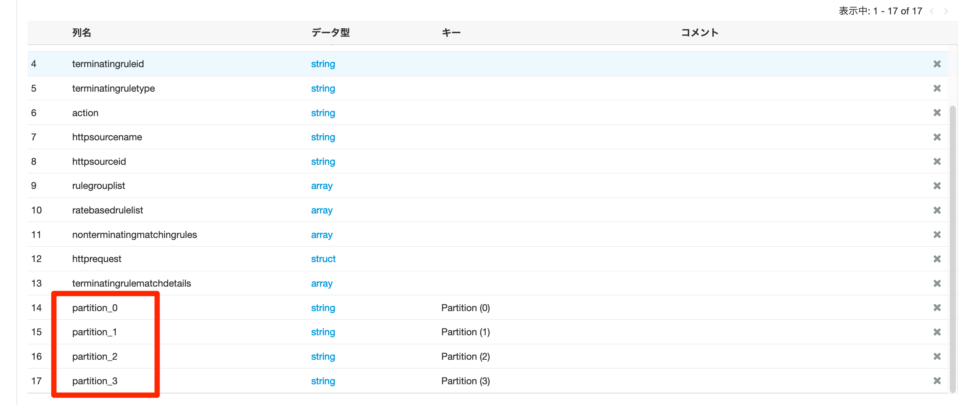The height and width of the screenshot is (405, 960).
Task: Select the httpsourcename column name
Action: click(107, 137)
